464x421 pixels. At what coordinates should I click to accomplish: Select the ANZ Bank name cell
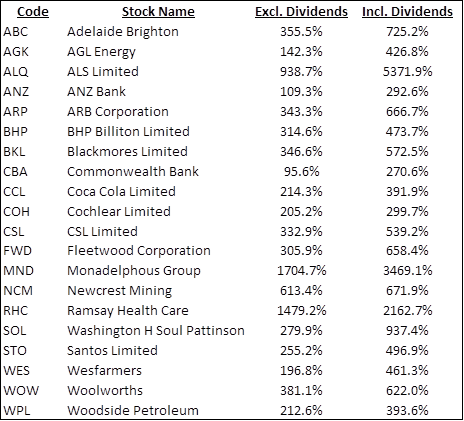click(96, 92)
